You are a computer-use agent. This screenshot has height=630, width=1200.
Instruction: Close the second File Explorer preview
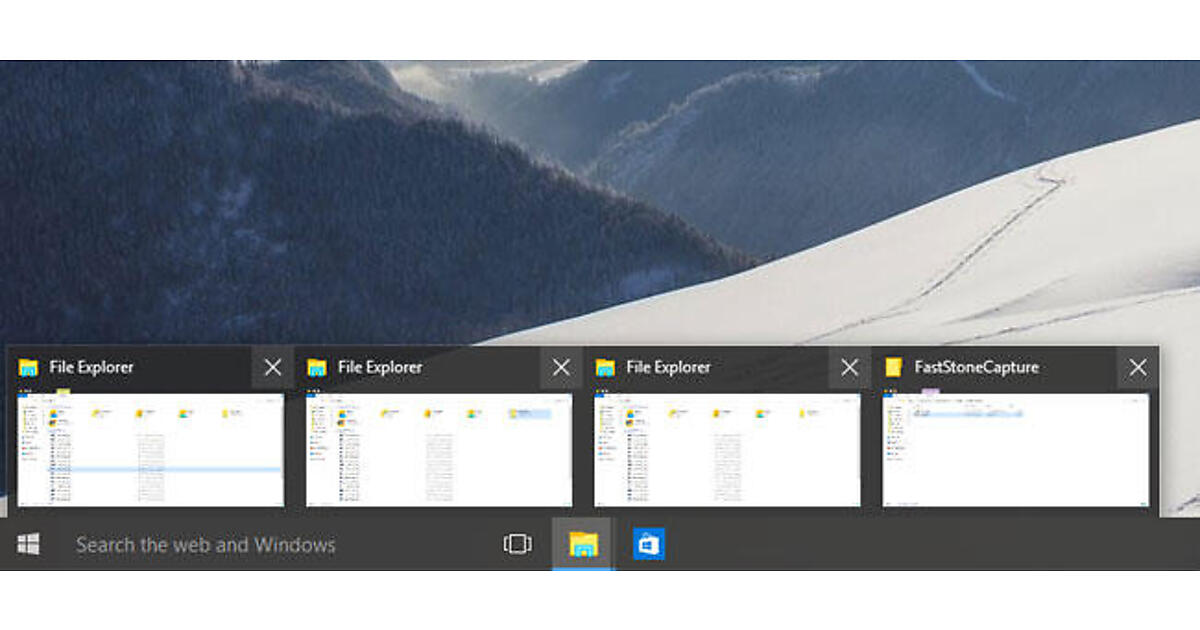click(561, 368)
